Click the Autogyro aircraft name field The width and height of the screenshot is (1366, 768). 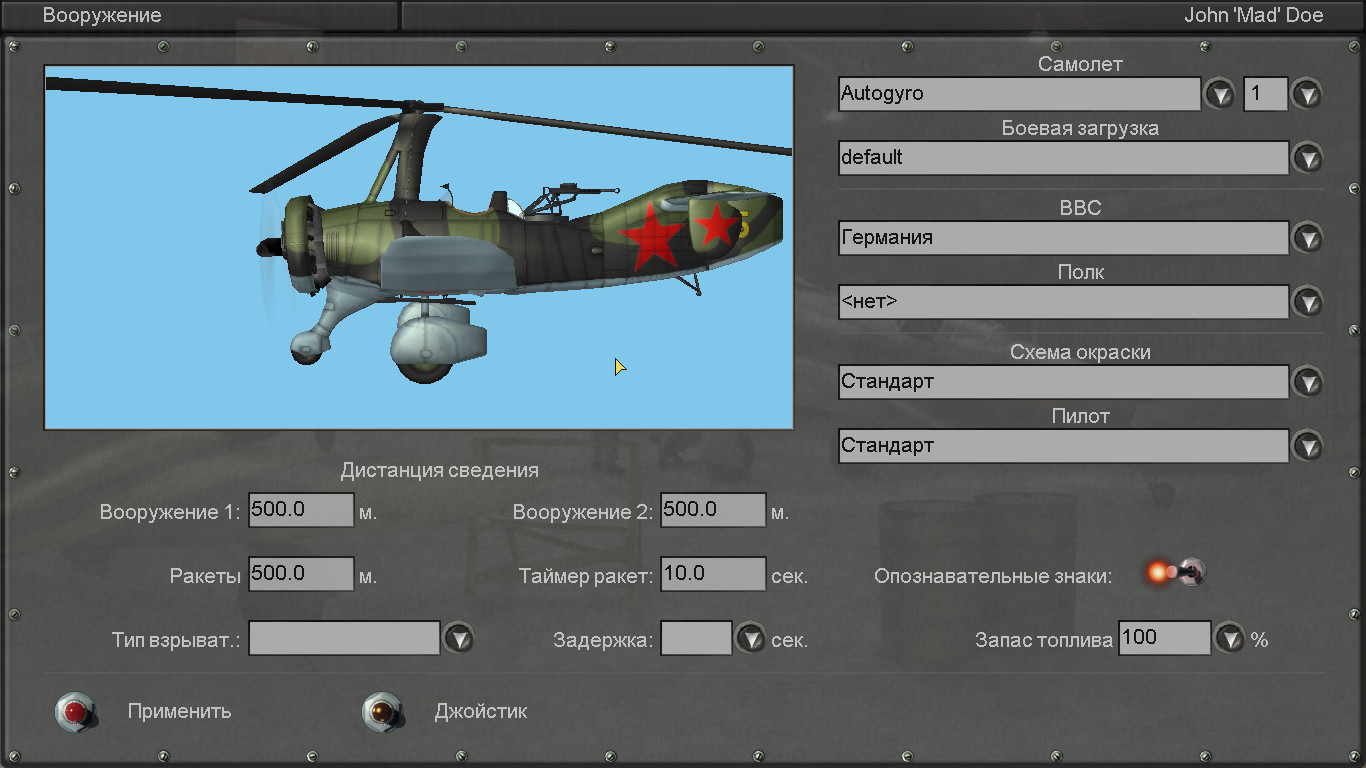tap(1019, 94)
